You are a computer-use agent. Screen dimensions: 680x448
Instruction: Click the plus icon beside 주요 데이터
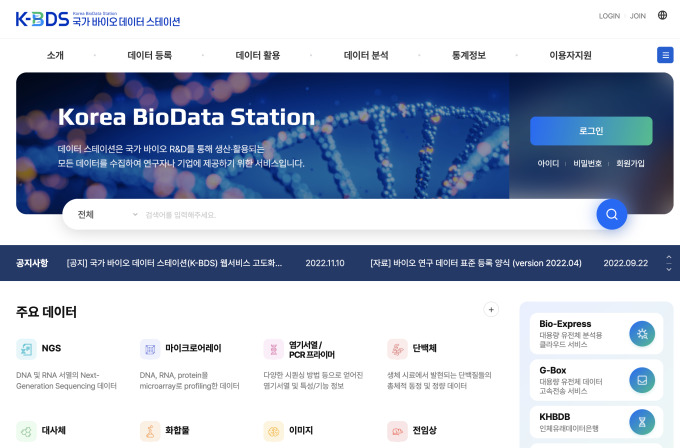[x=491, y=310]
